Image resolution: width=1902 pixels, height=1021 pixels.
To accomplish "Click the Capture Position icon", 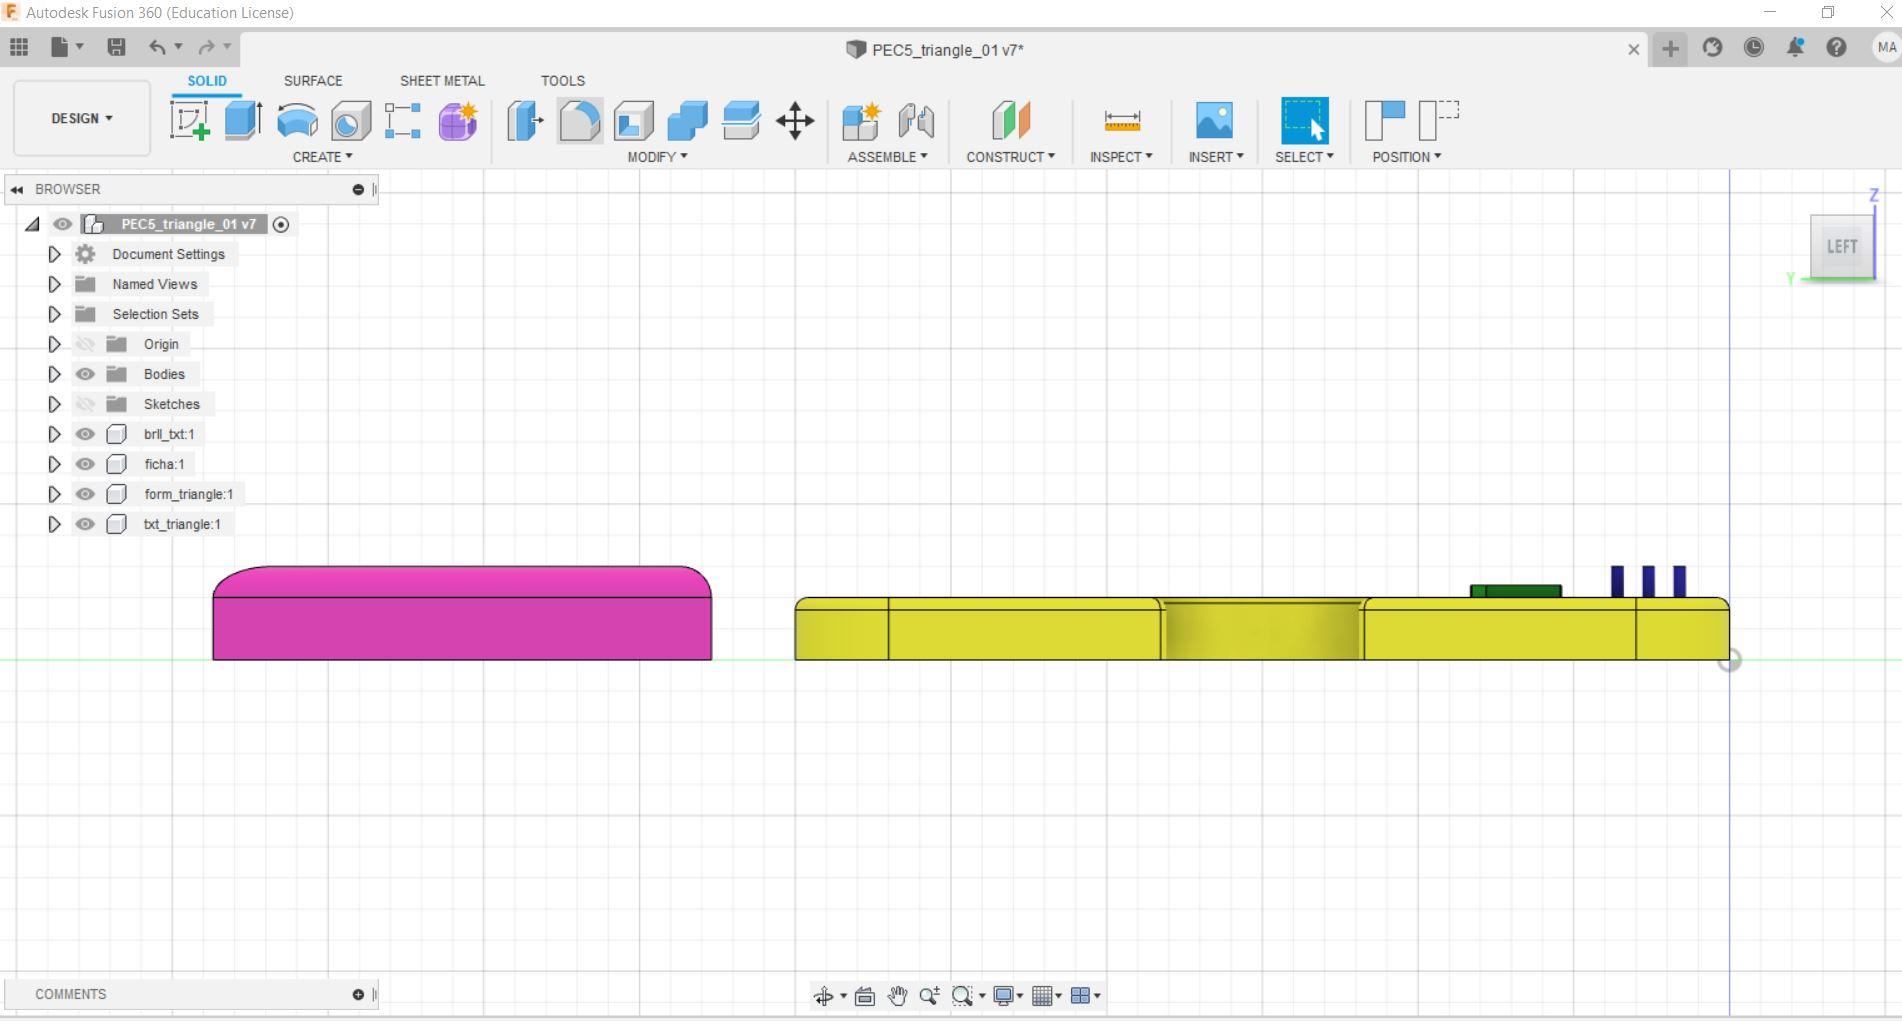I will [1385, 121].
